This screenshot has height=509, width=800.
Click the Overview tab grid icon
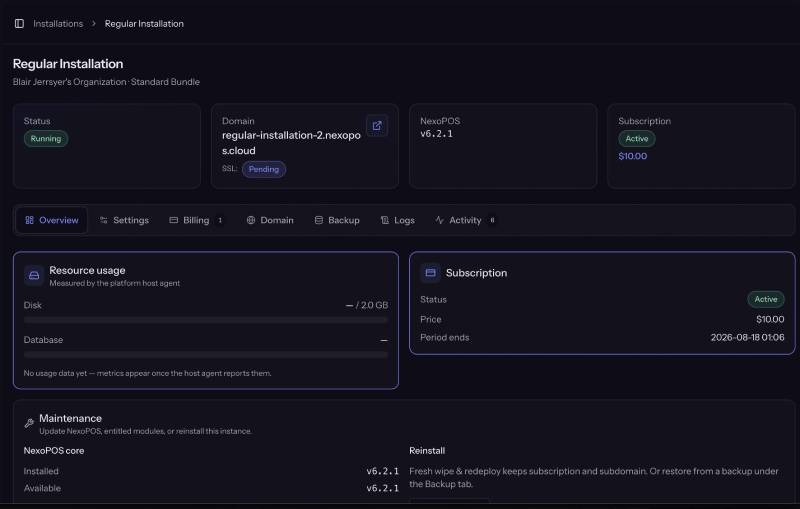click(30, 220)
